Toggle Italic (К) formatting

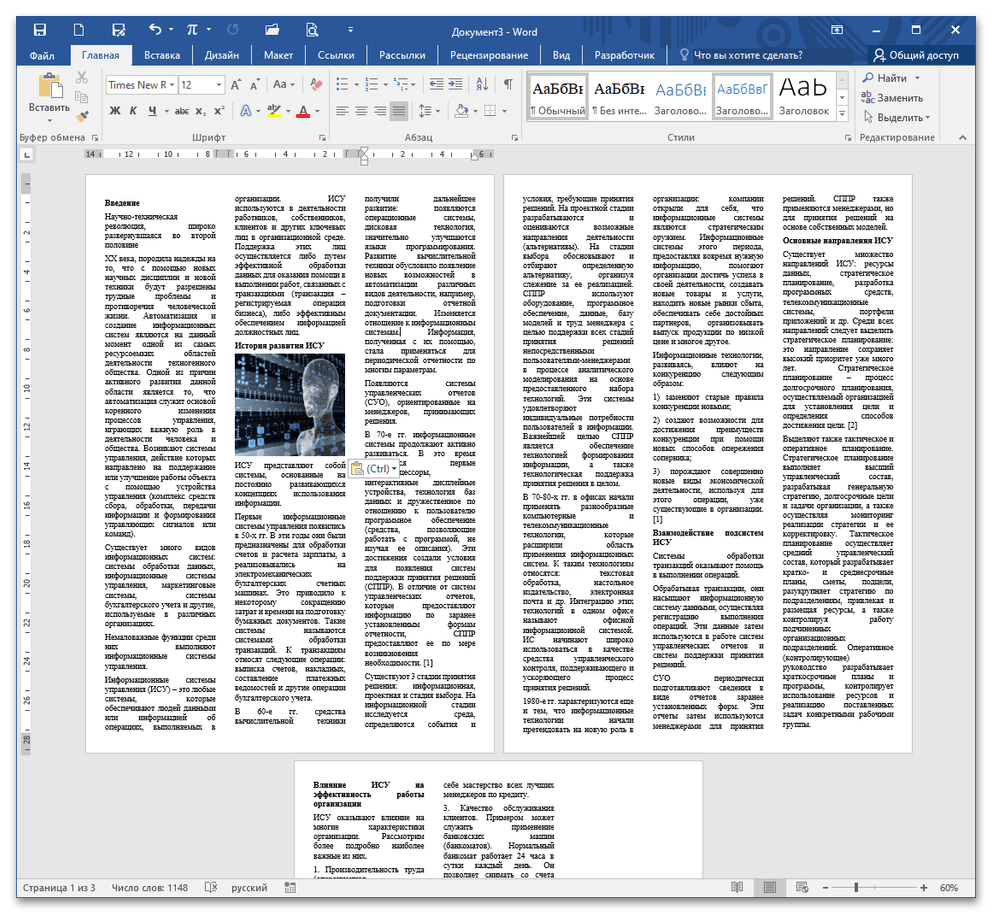point(133,111)
